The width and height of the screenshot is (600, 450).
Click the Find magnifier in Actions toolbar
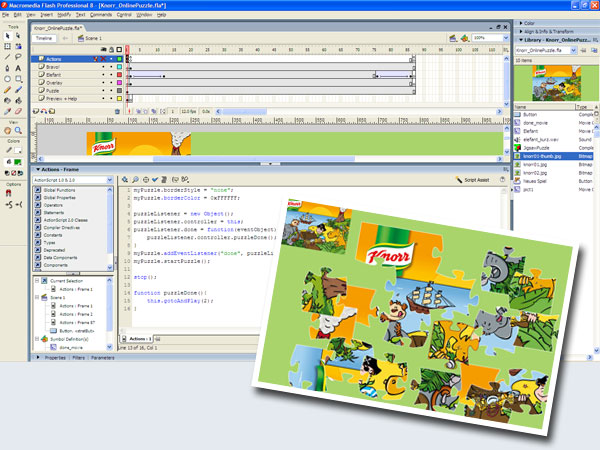135,179
